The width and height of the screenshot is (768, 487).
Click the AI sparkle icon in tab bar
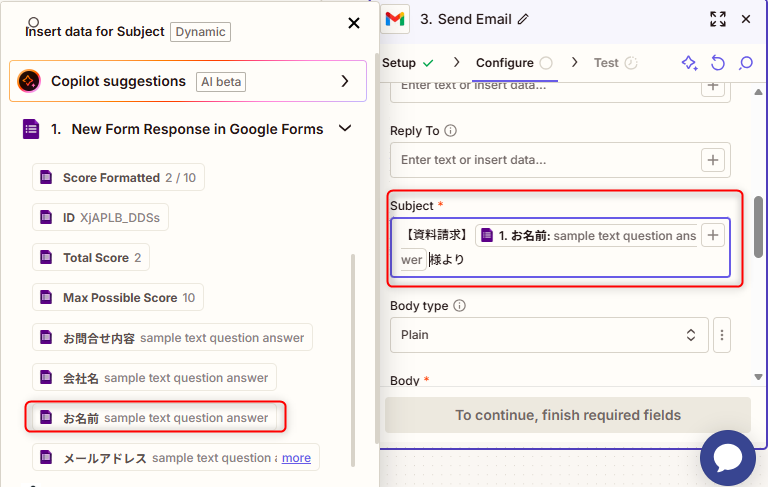[x=689, y=63]
